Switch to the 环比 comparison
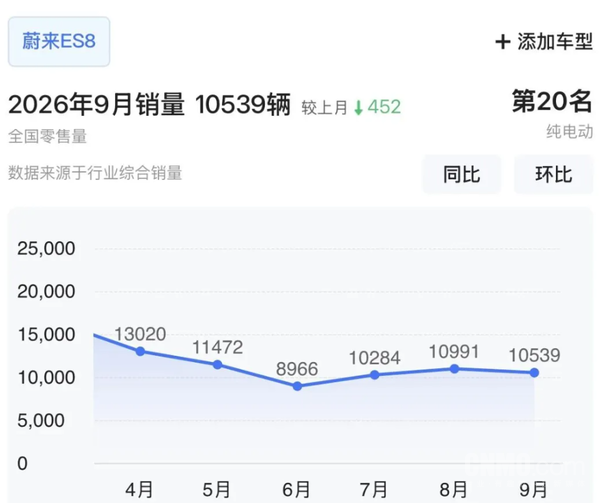 click(553, 174)
